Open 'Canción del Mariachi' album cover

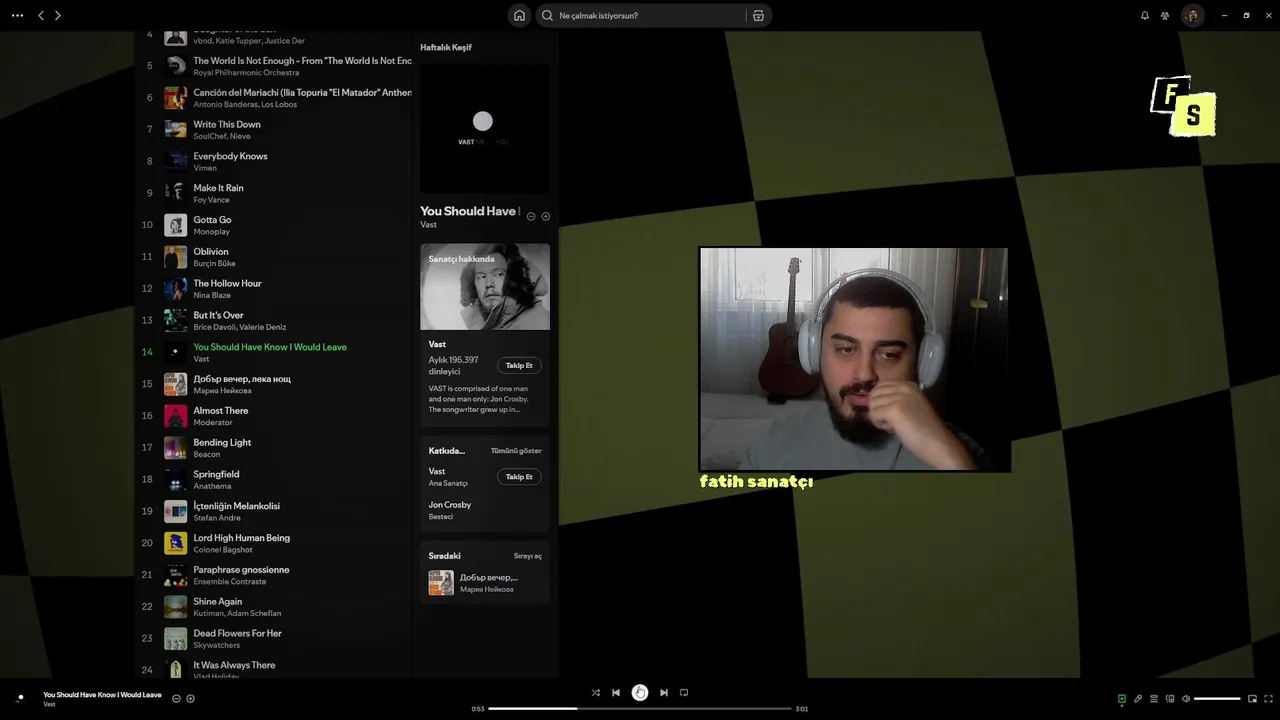176,98
